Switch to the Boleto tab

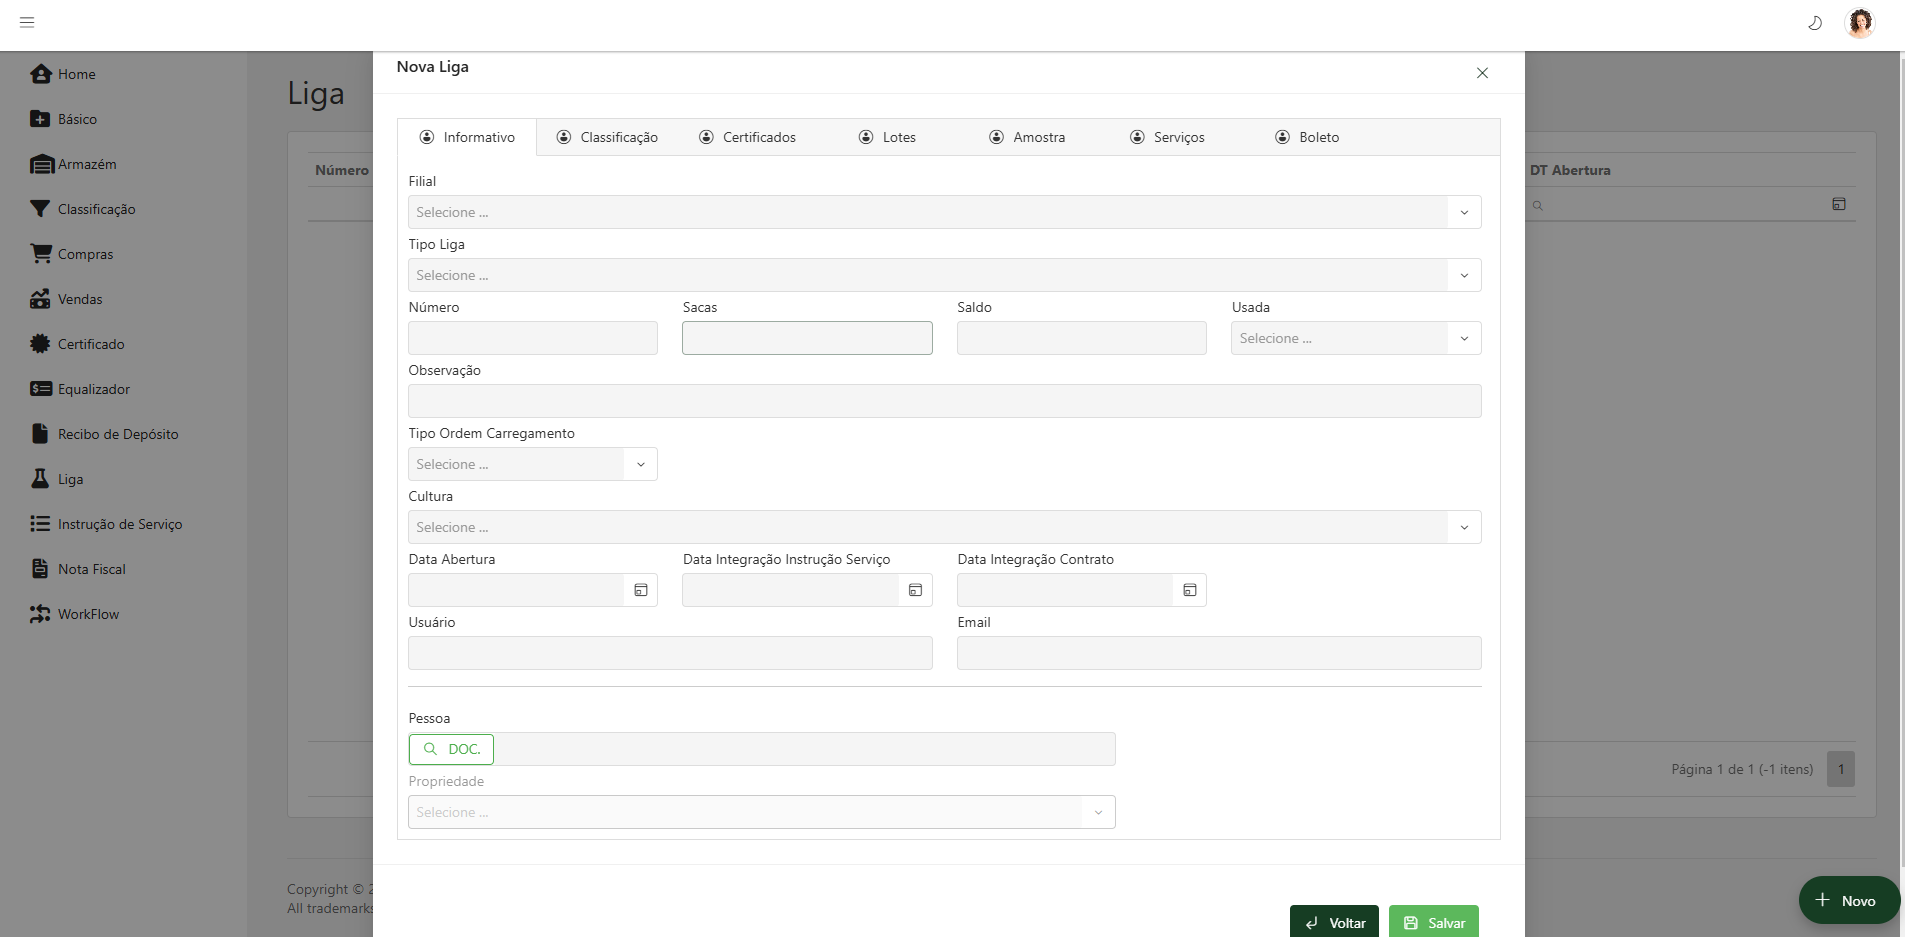(1307, 137)
